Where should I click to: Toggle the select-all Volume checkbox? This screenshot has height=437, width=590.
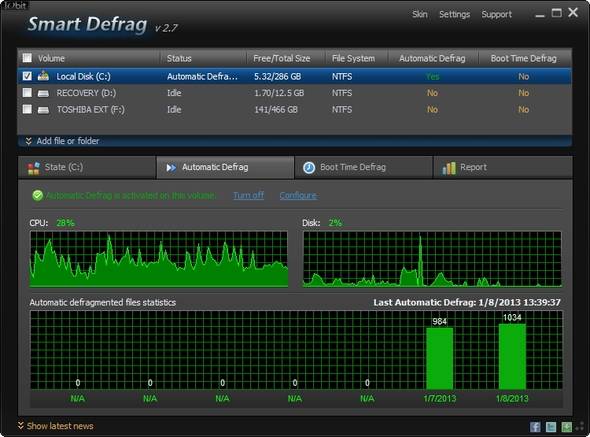(27, 58)
